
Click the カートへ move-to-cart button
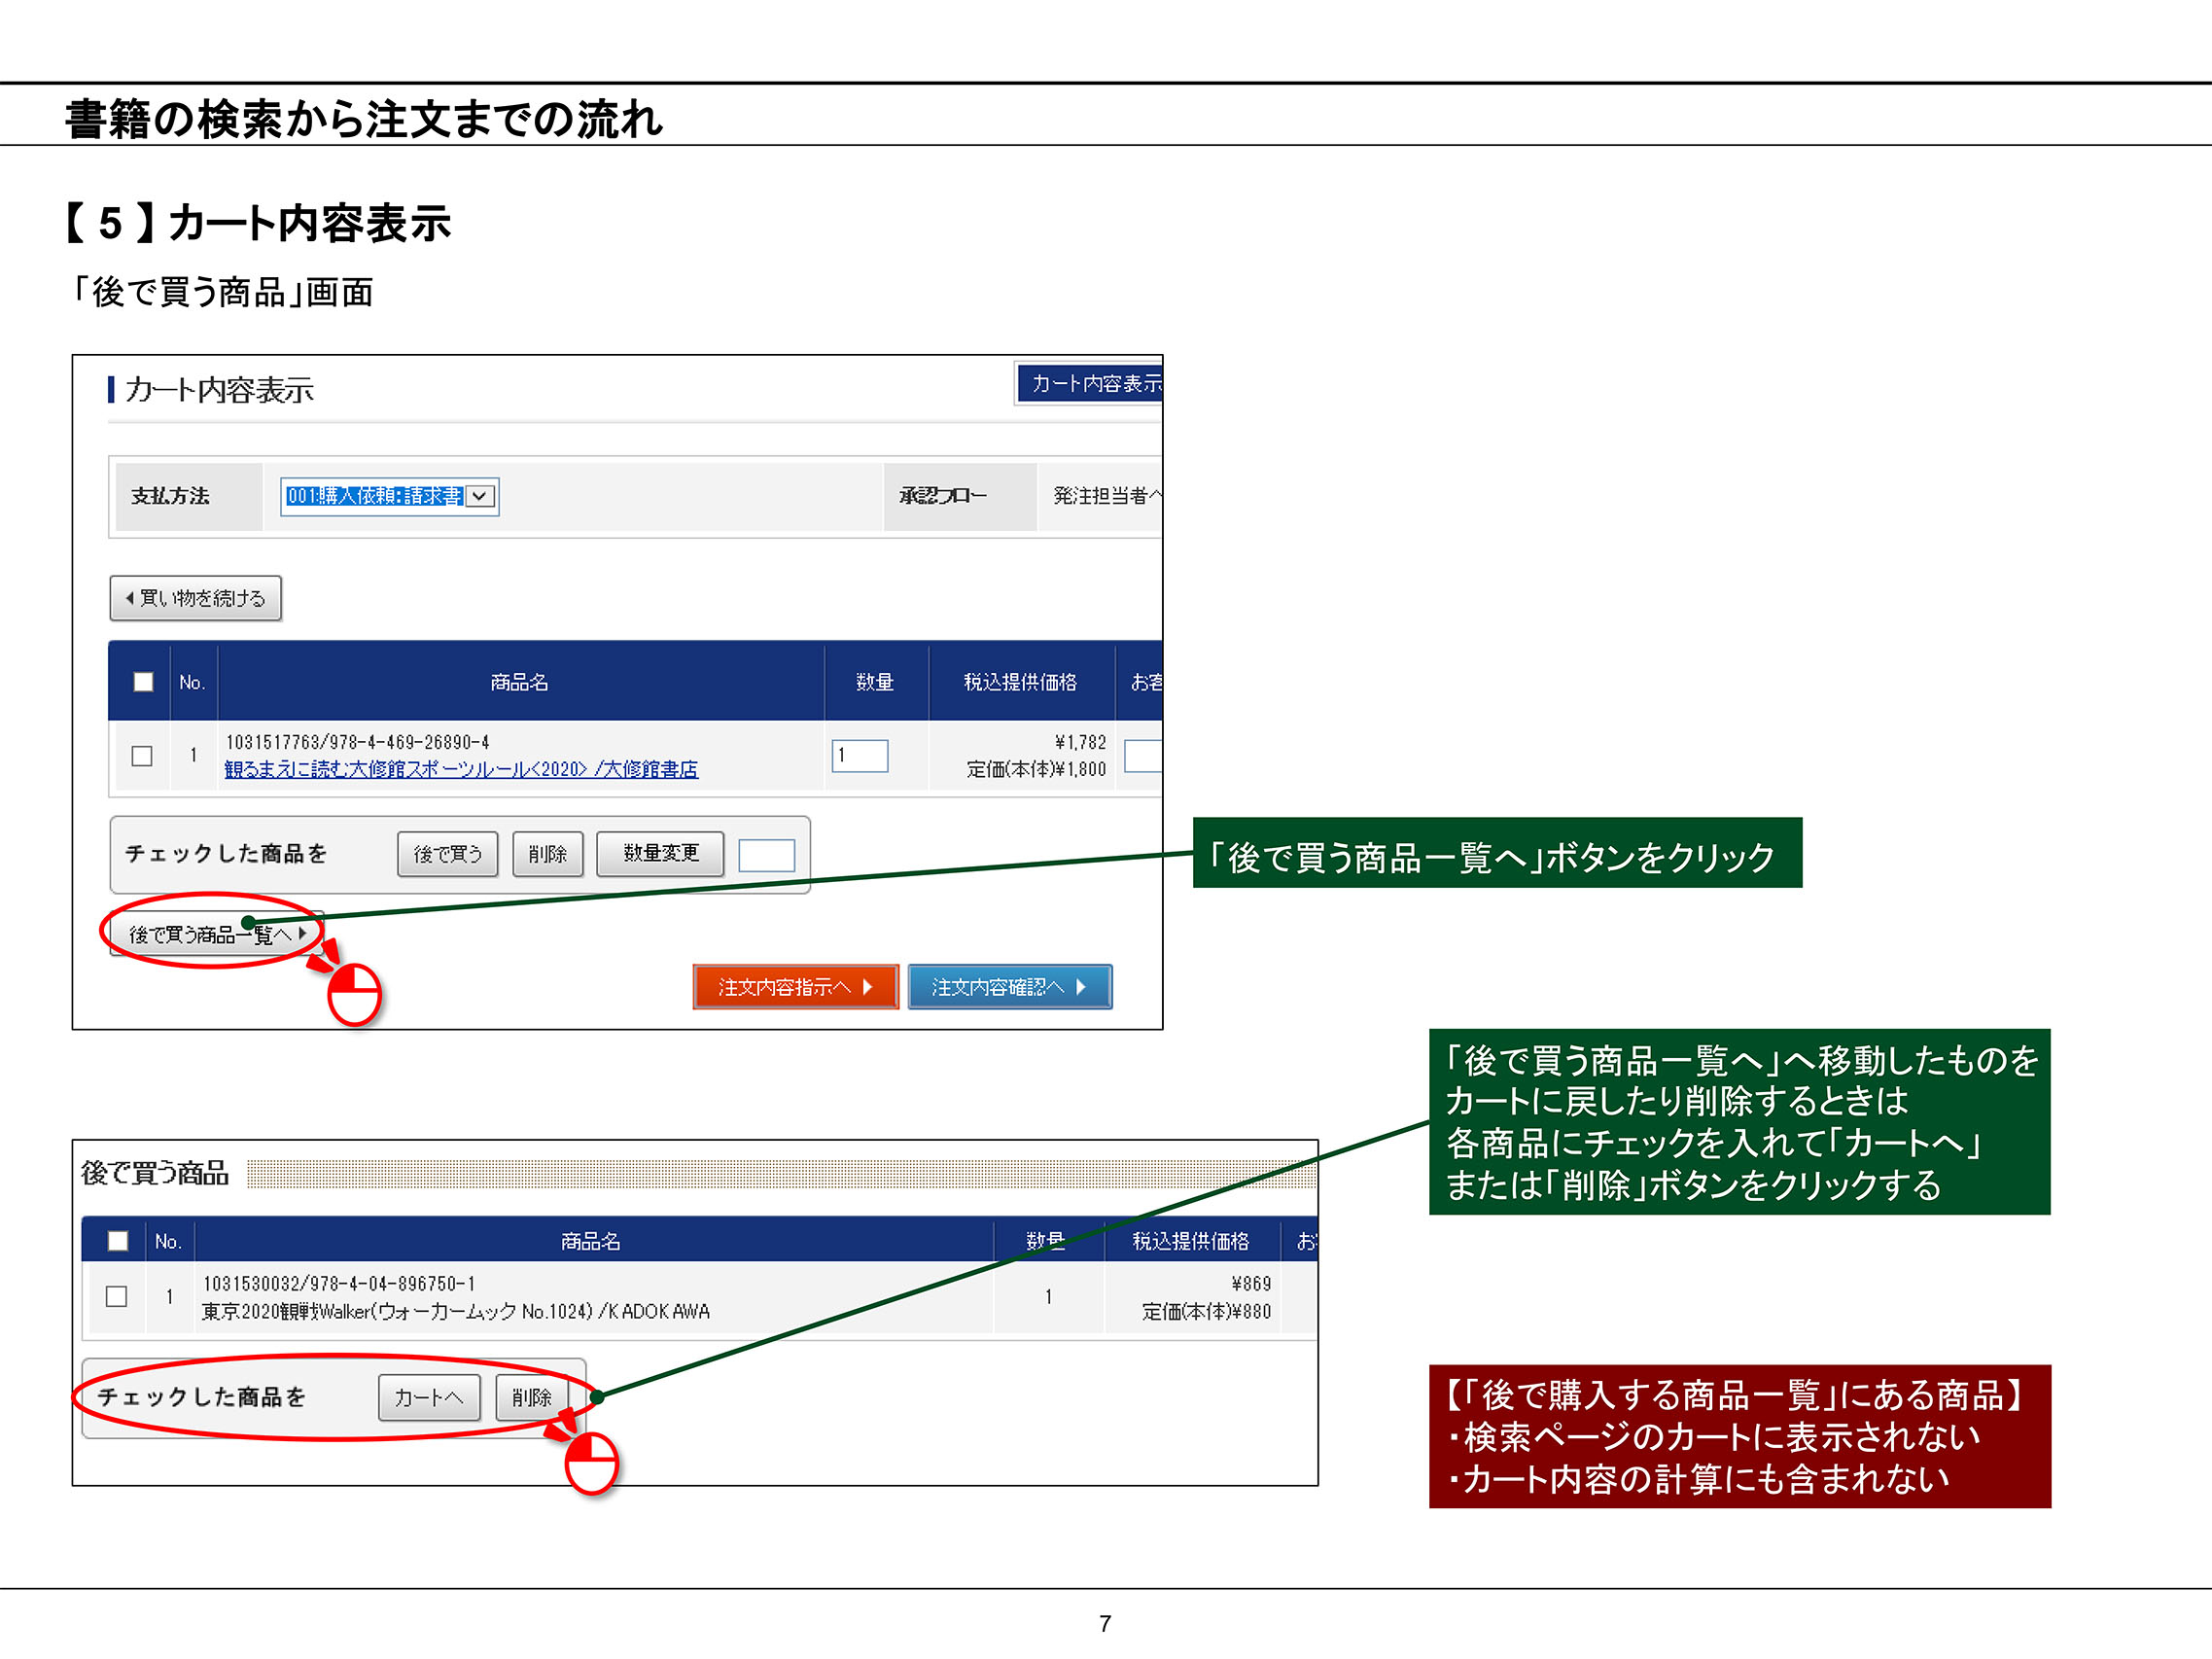[429, 1397]
